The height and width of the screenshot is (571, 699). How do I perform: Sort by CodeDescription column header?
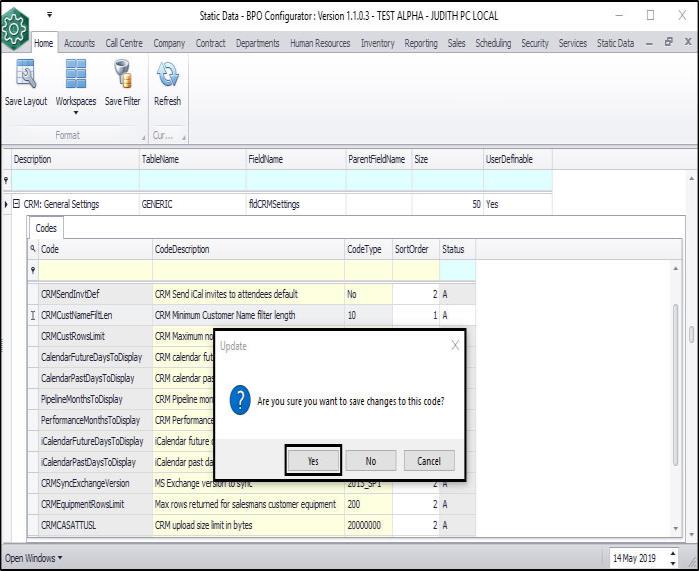[x=248, y=249]
